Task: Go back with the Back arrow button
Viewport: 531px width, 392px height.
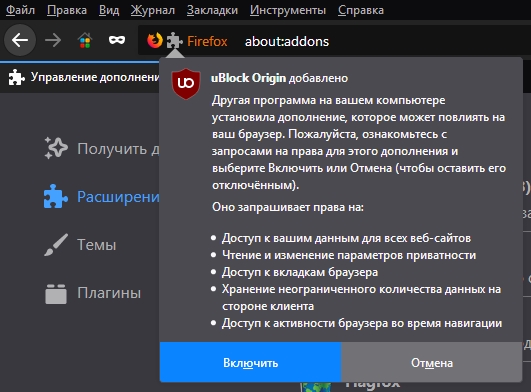Action: [20, 40]
